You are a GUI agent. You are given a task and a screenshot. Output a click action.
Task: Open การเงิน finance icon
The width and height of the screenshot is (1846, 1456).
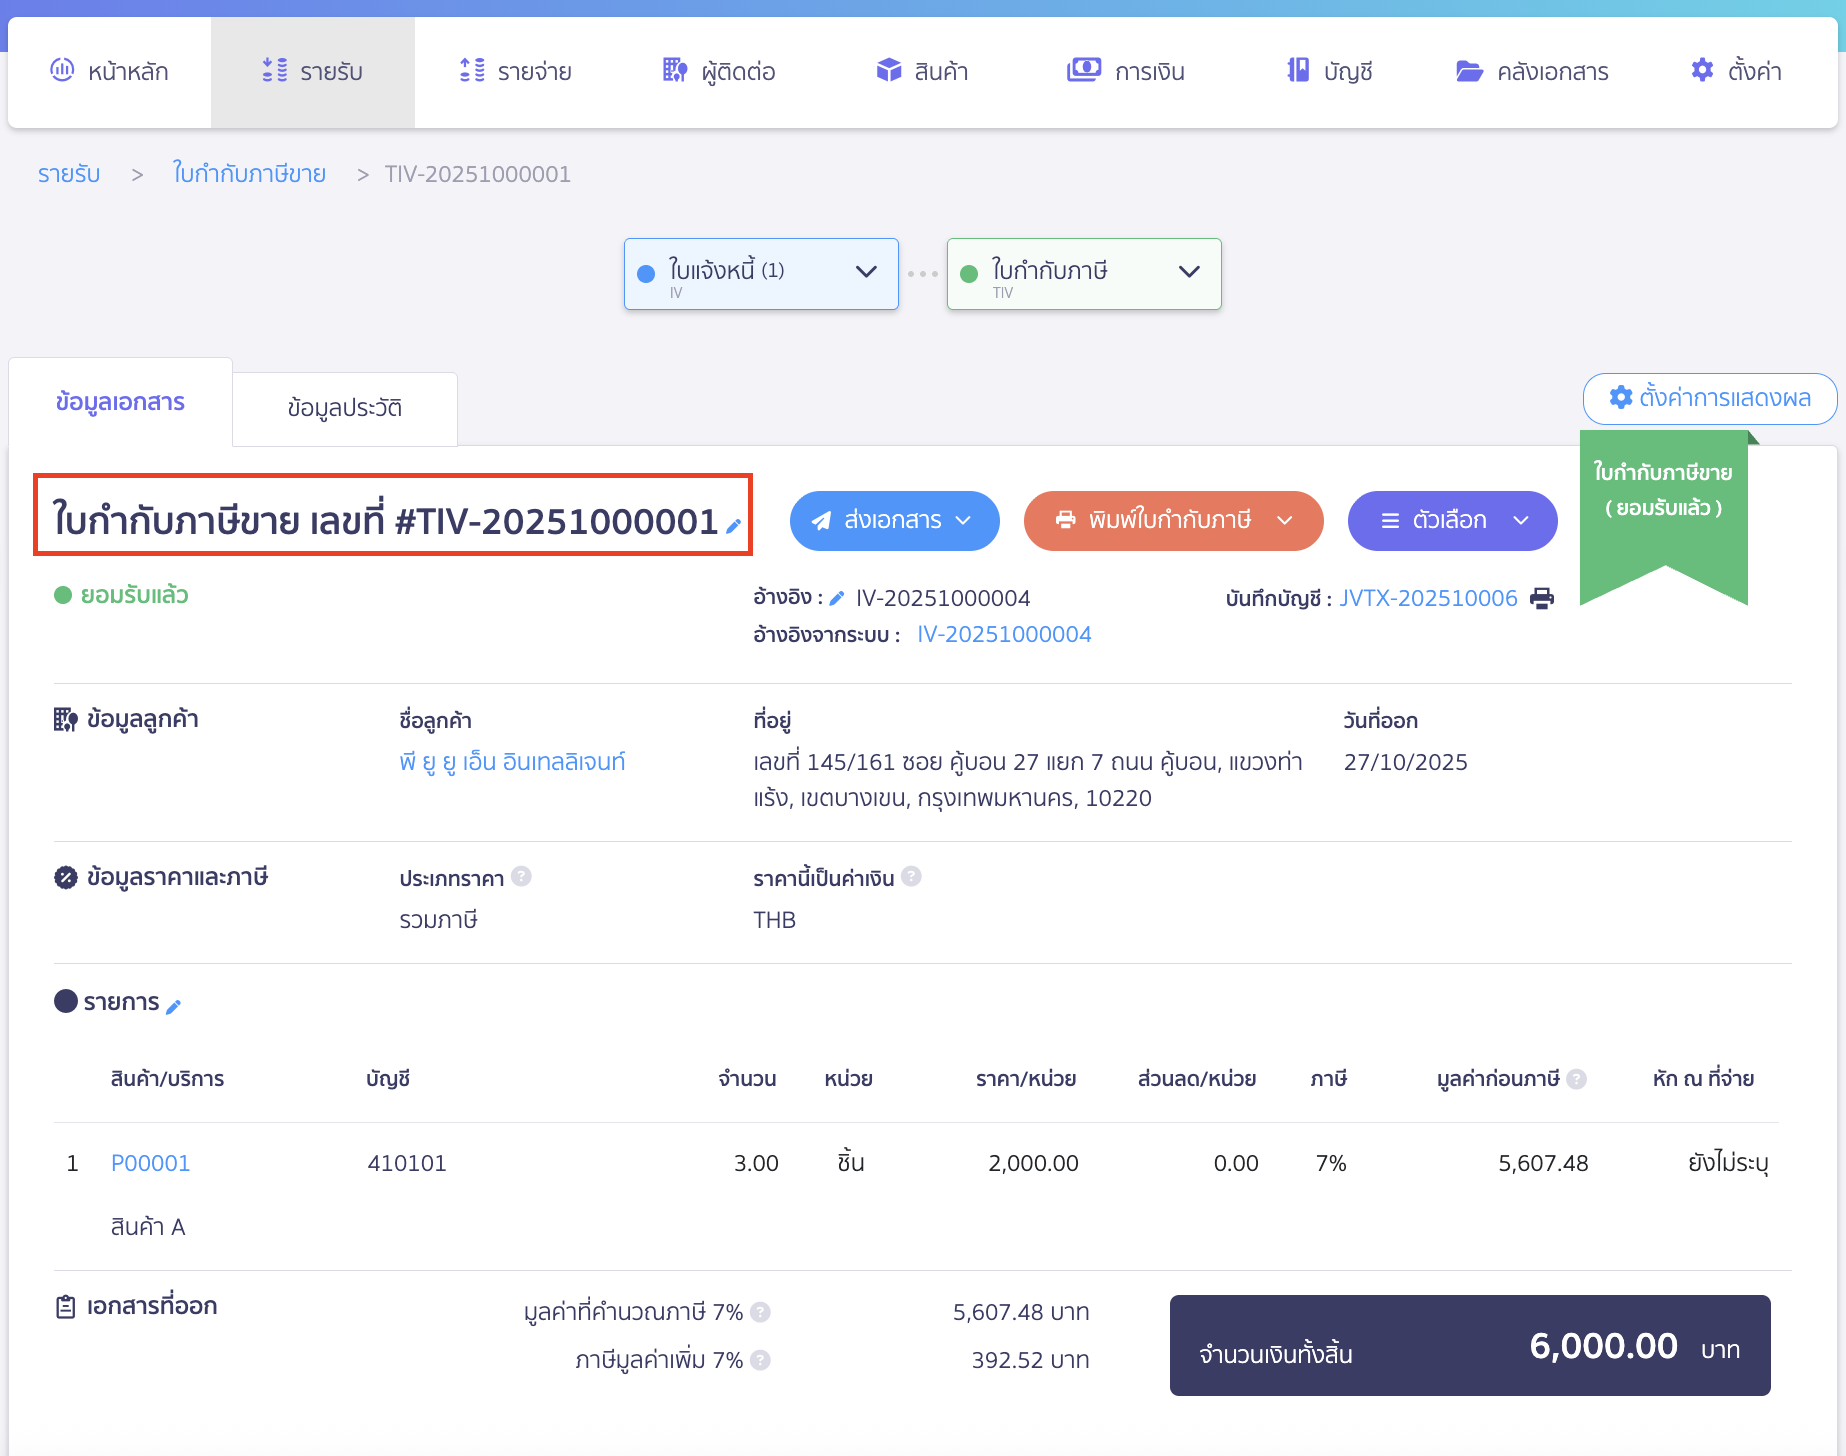click(x=1084, y=70)
